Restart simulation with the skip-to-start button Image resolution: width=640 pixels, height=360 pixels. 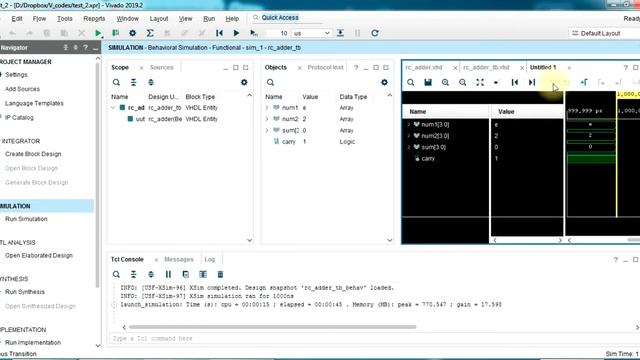(x=219, y=33)
